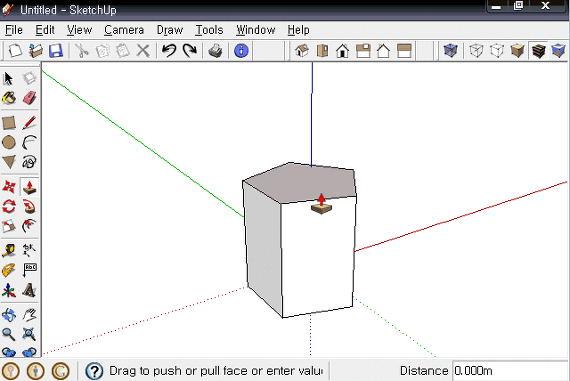Click the Copy icon in toolbar
This screenshot has width=570, height=381.
click(103, 51)
